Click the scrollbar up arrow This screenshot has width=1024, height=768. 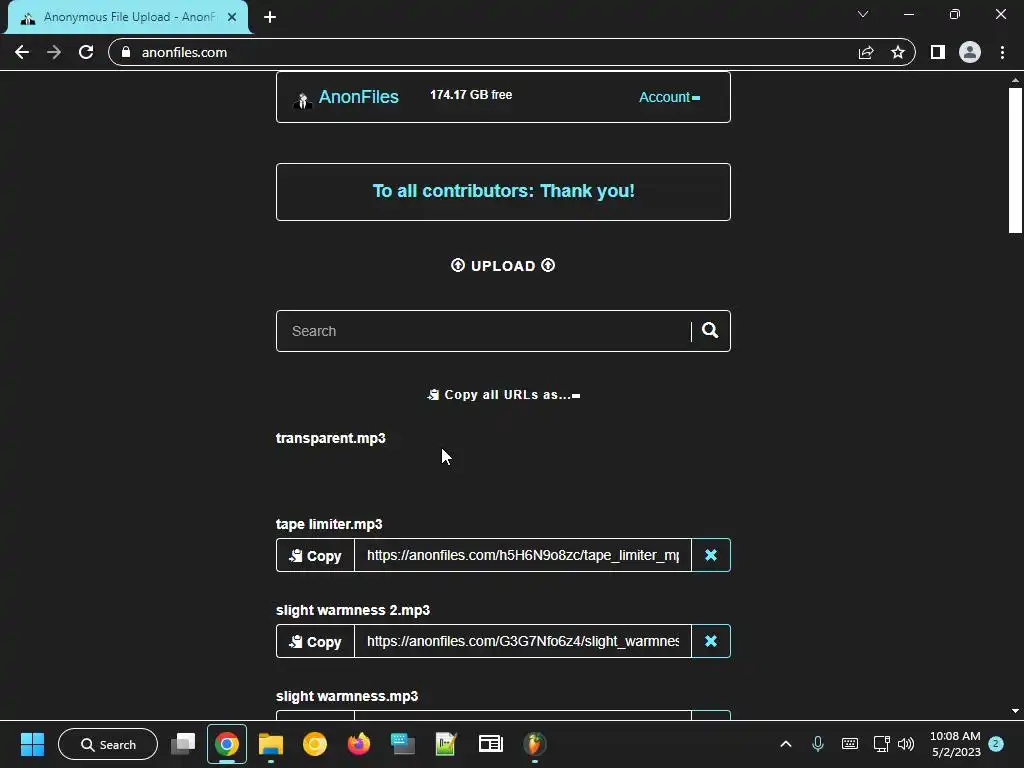coord(1015,80)
